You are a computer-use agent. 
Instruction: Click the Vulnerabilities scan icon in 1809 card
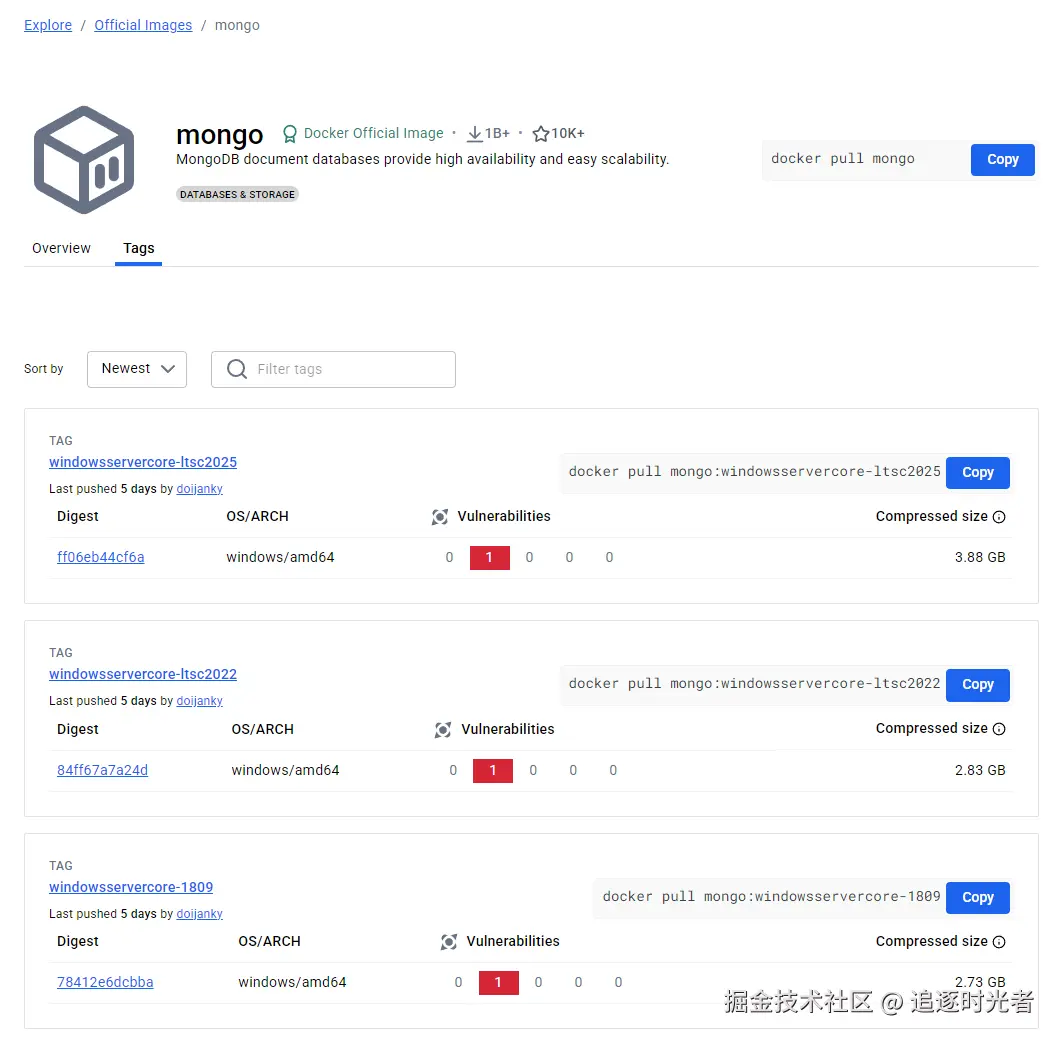[448, 941]
